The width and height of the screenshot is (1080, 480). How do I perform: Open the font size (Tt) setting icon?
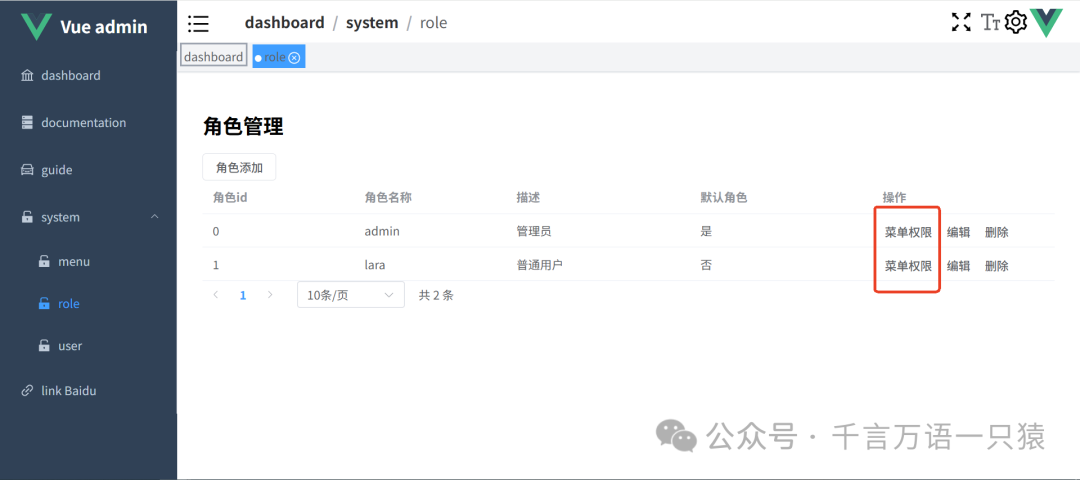click(x=990, y=22)
